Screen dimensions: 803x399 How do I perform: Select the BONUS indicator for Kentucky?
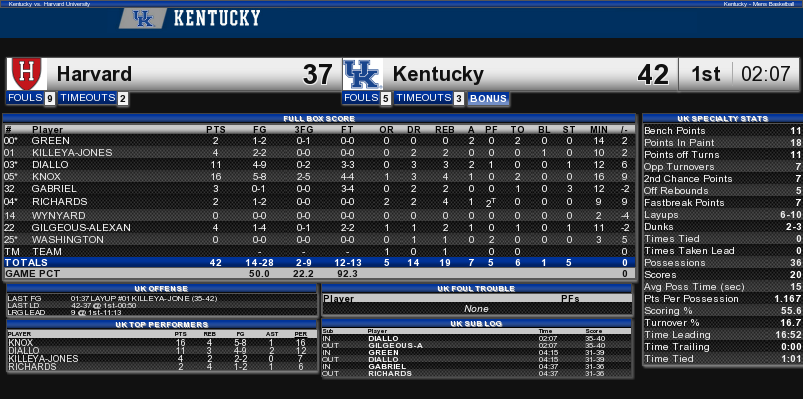point(488,99)
